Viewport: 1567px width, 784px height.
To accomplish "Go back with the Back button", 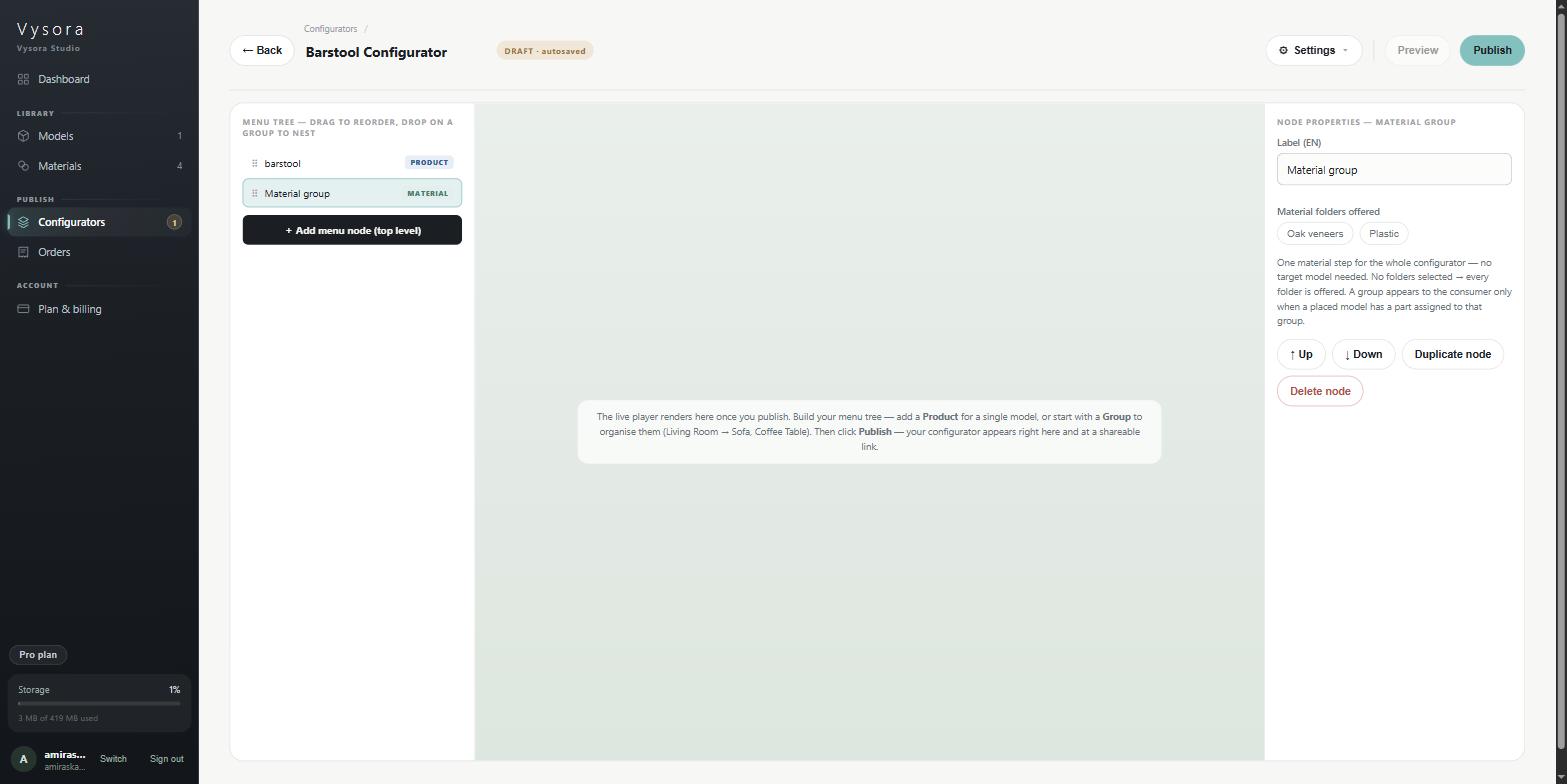I will click(x=262, y=50).
